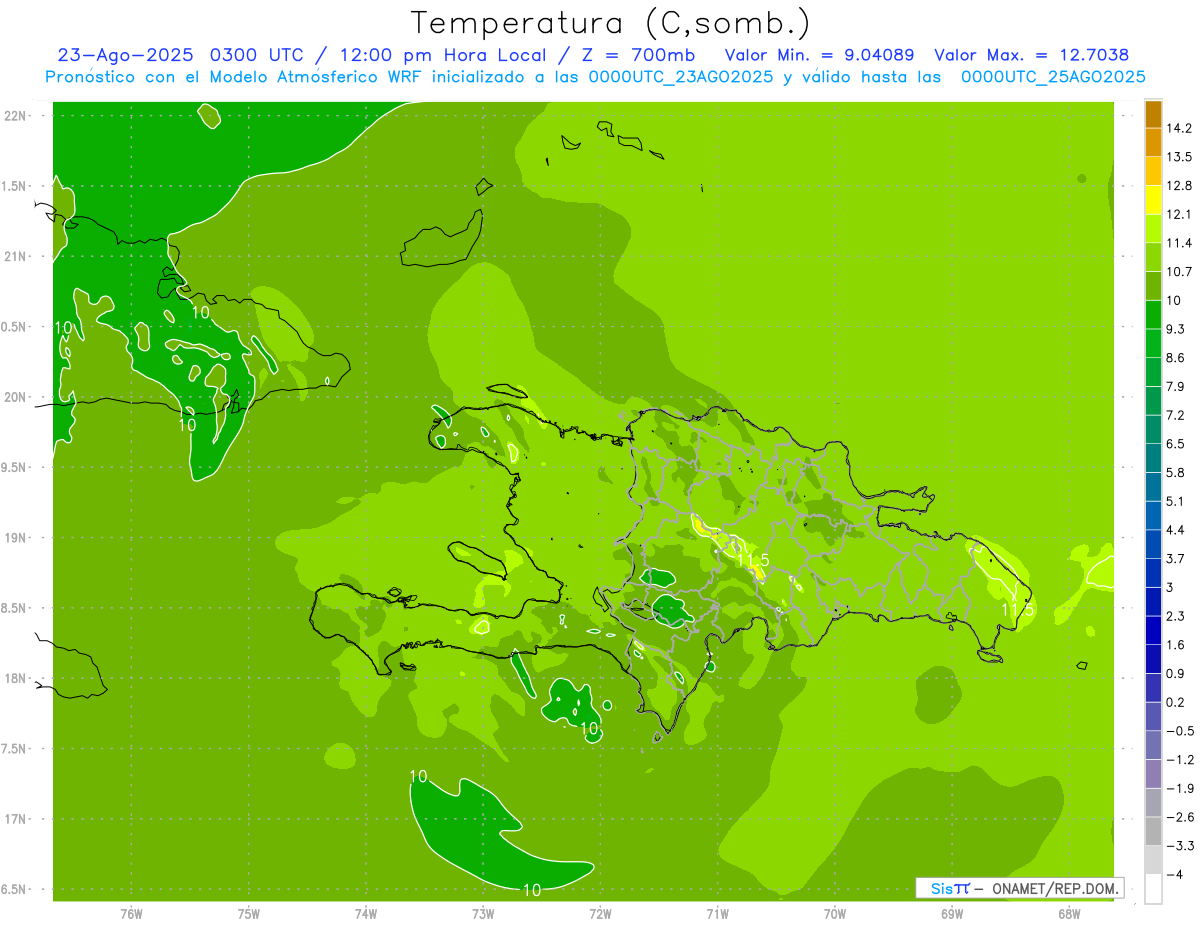Click the "9.3" color scale label

pos(1176,329)
